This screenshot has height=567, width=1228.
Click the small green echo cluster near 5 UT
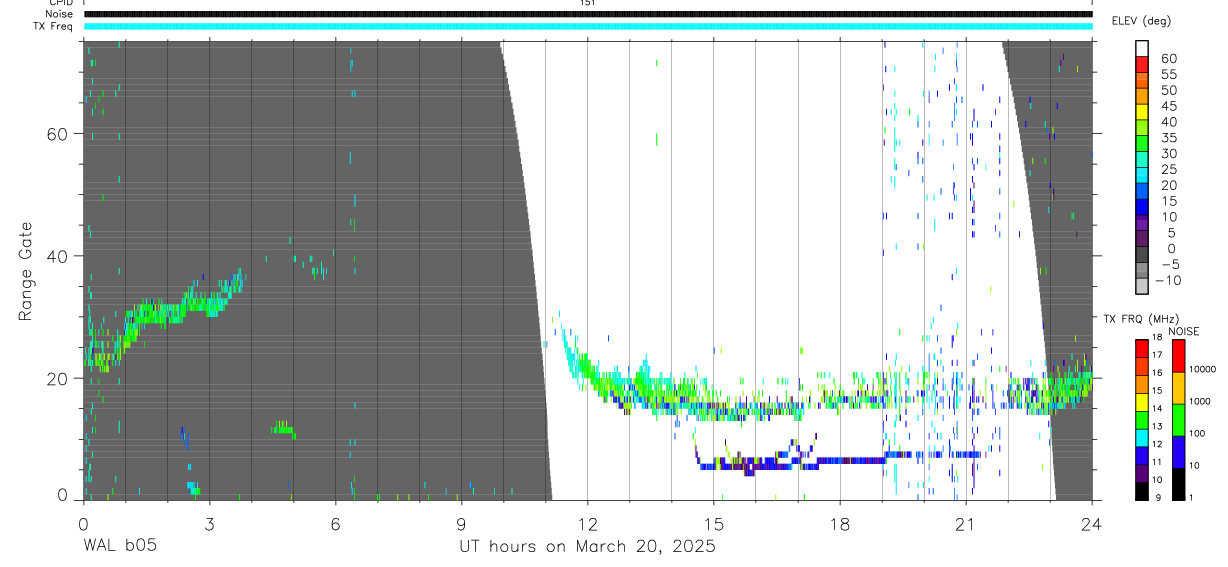click(283, 428)
